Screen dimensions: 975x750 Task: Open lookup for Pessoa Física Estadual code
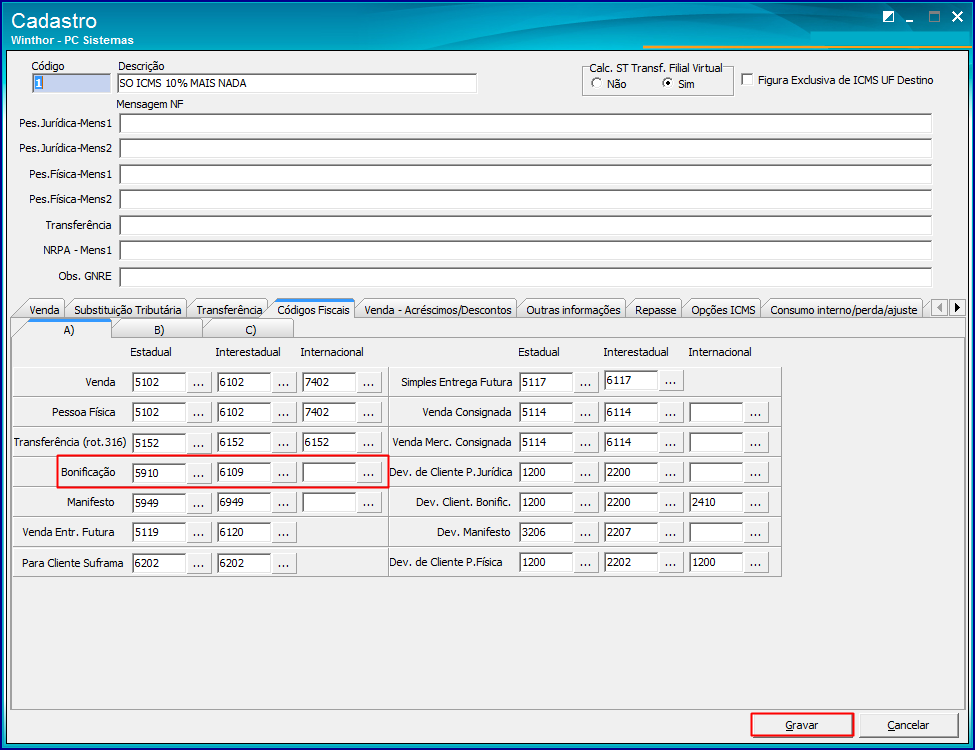pos(198,412)
